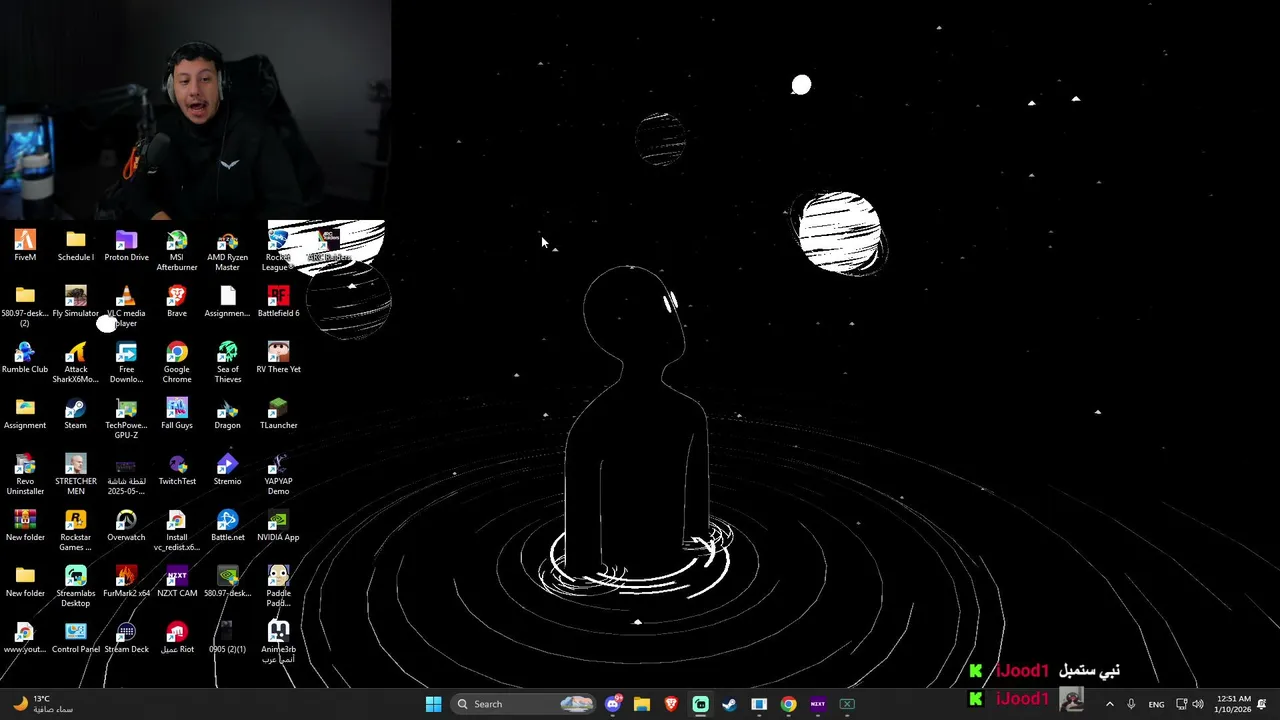1280x720 pixels.
Task: Launch TwitchTest shortcut
Action: click(177, 469)
